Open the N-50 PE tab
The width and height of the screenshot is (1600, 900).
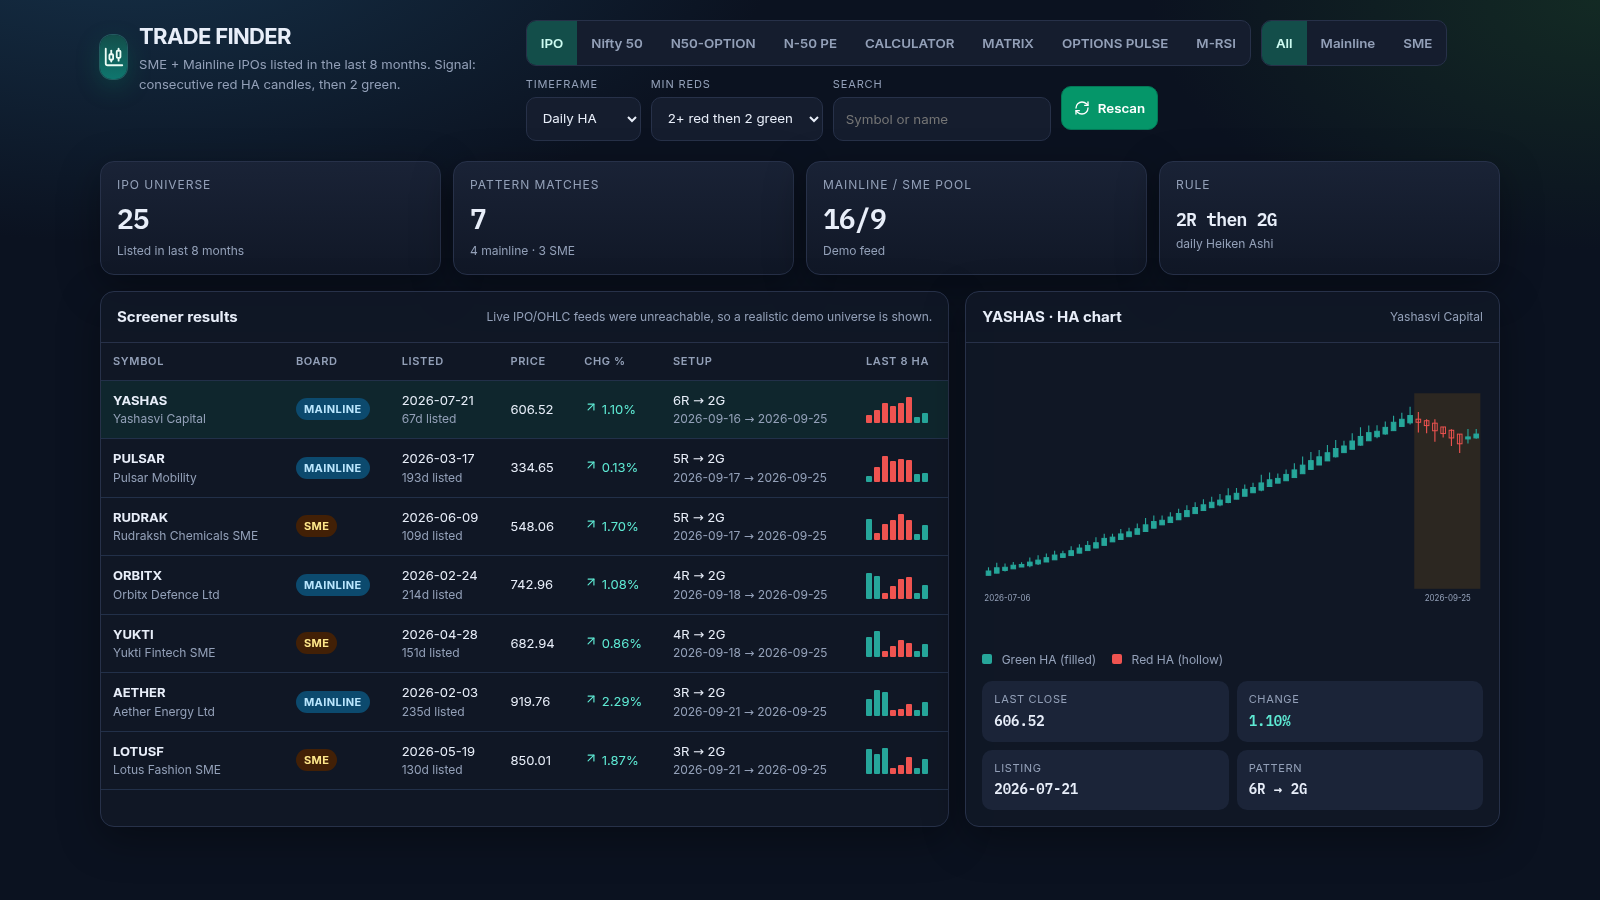pos(810,44)
